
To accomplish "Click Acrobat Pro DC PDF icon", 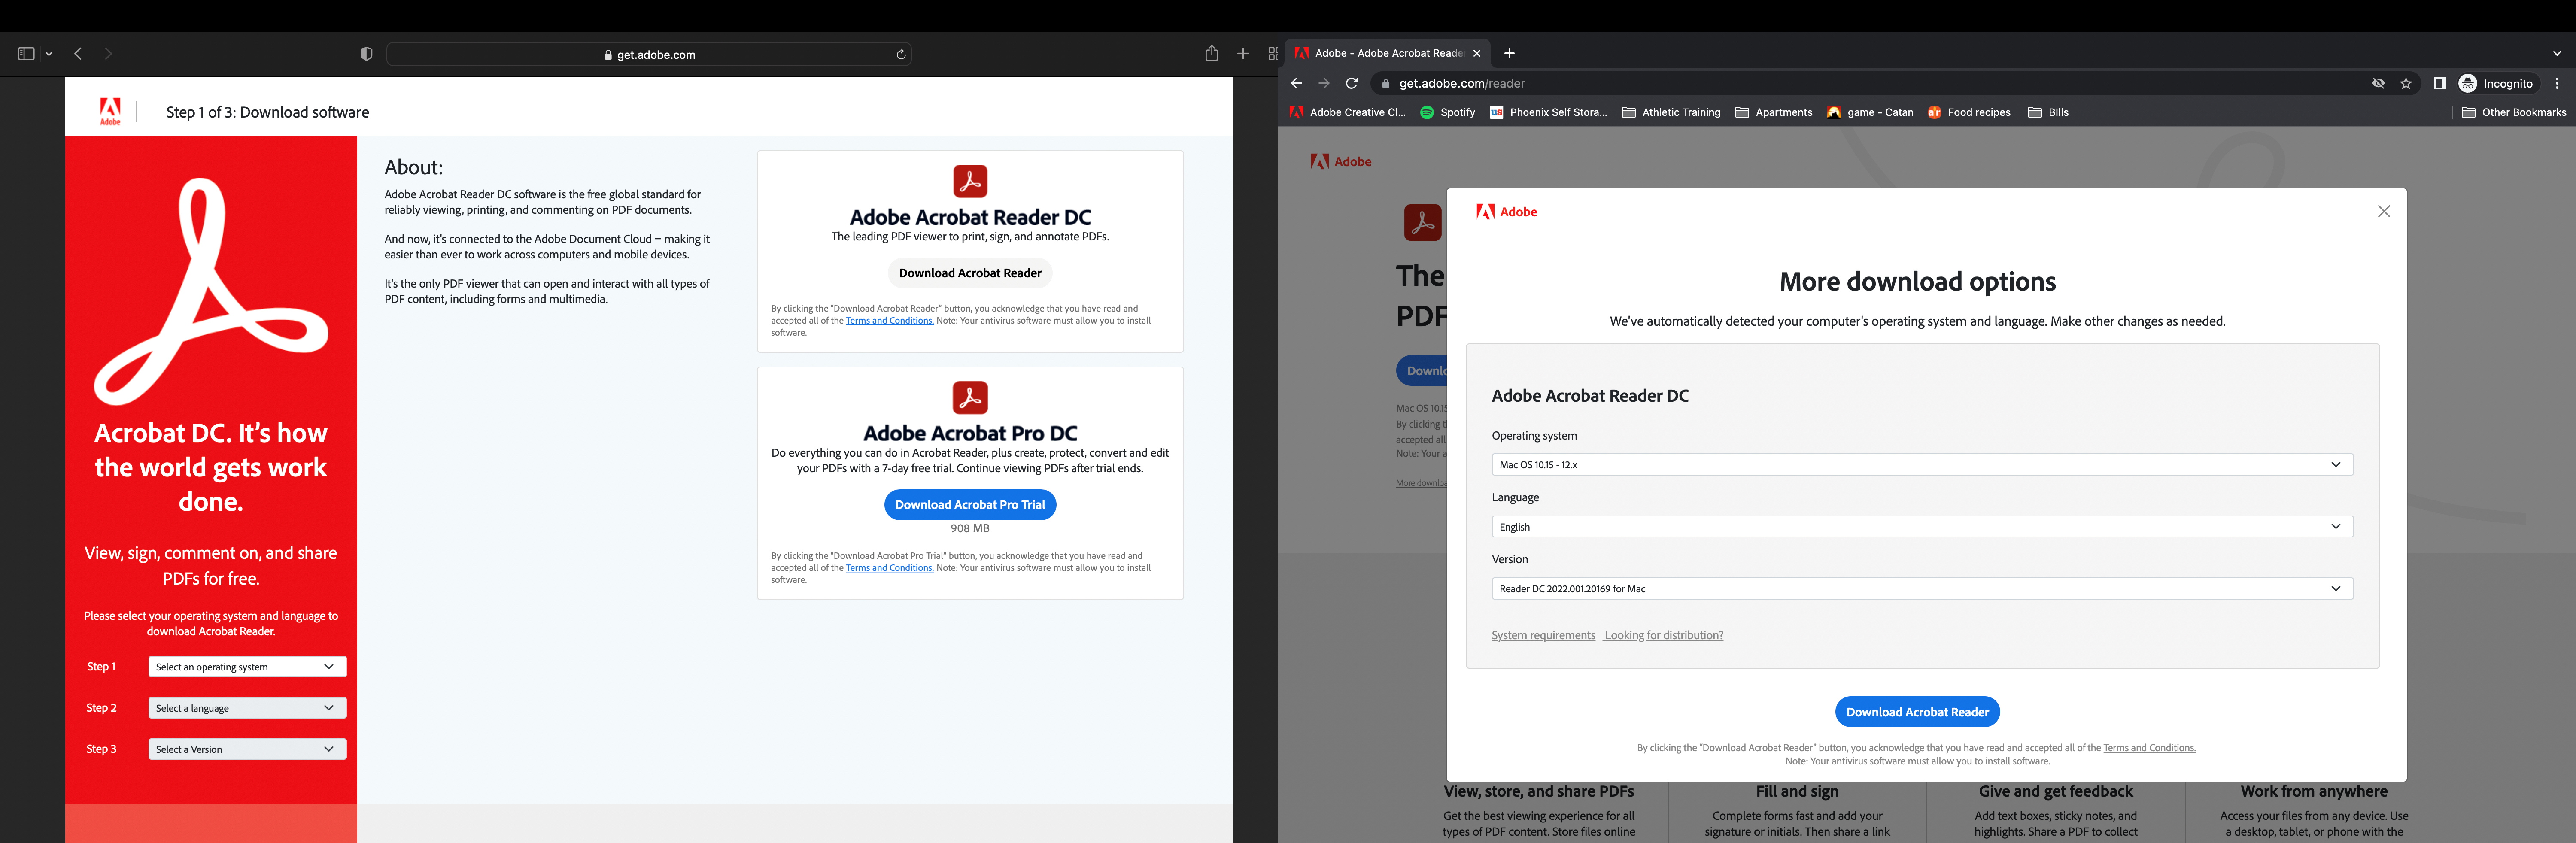I will tap(970, 397).
